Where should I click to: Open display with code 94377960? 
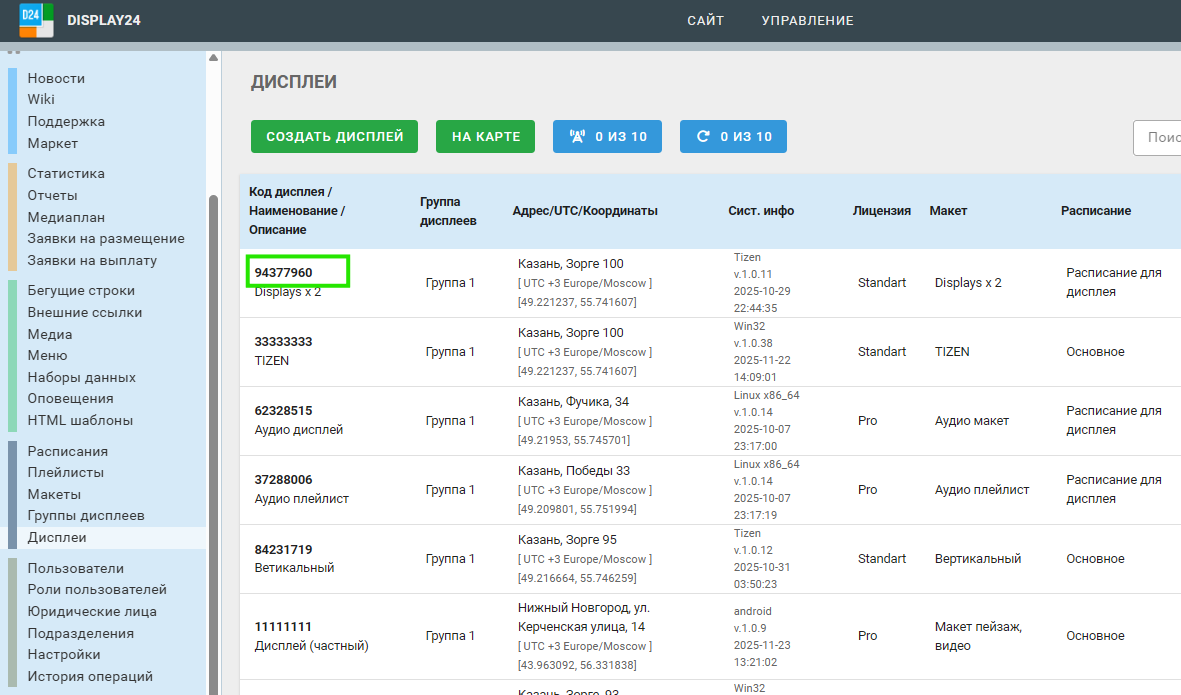tap(283, 272)
